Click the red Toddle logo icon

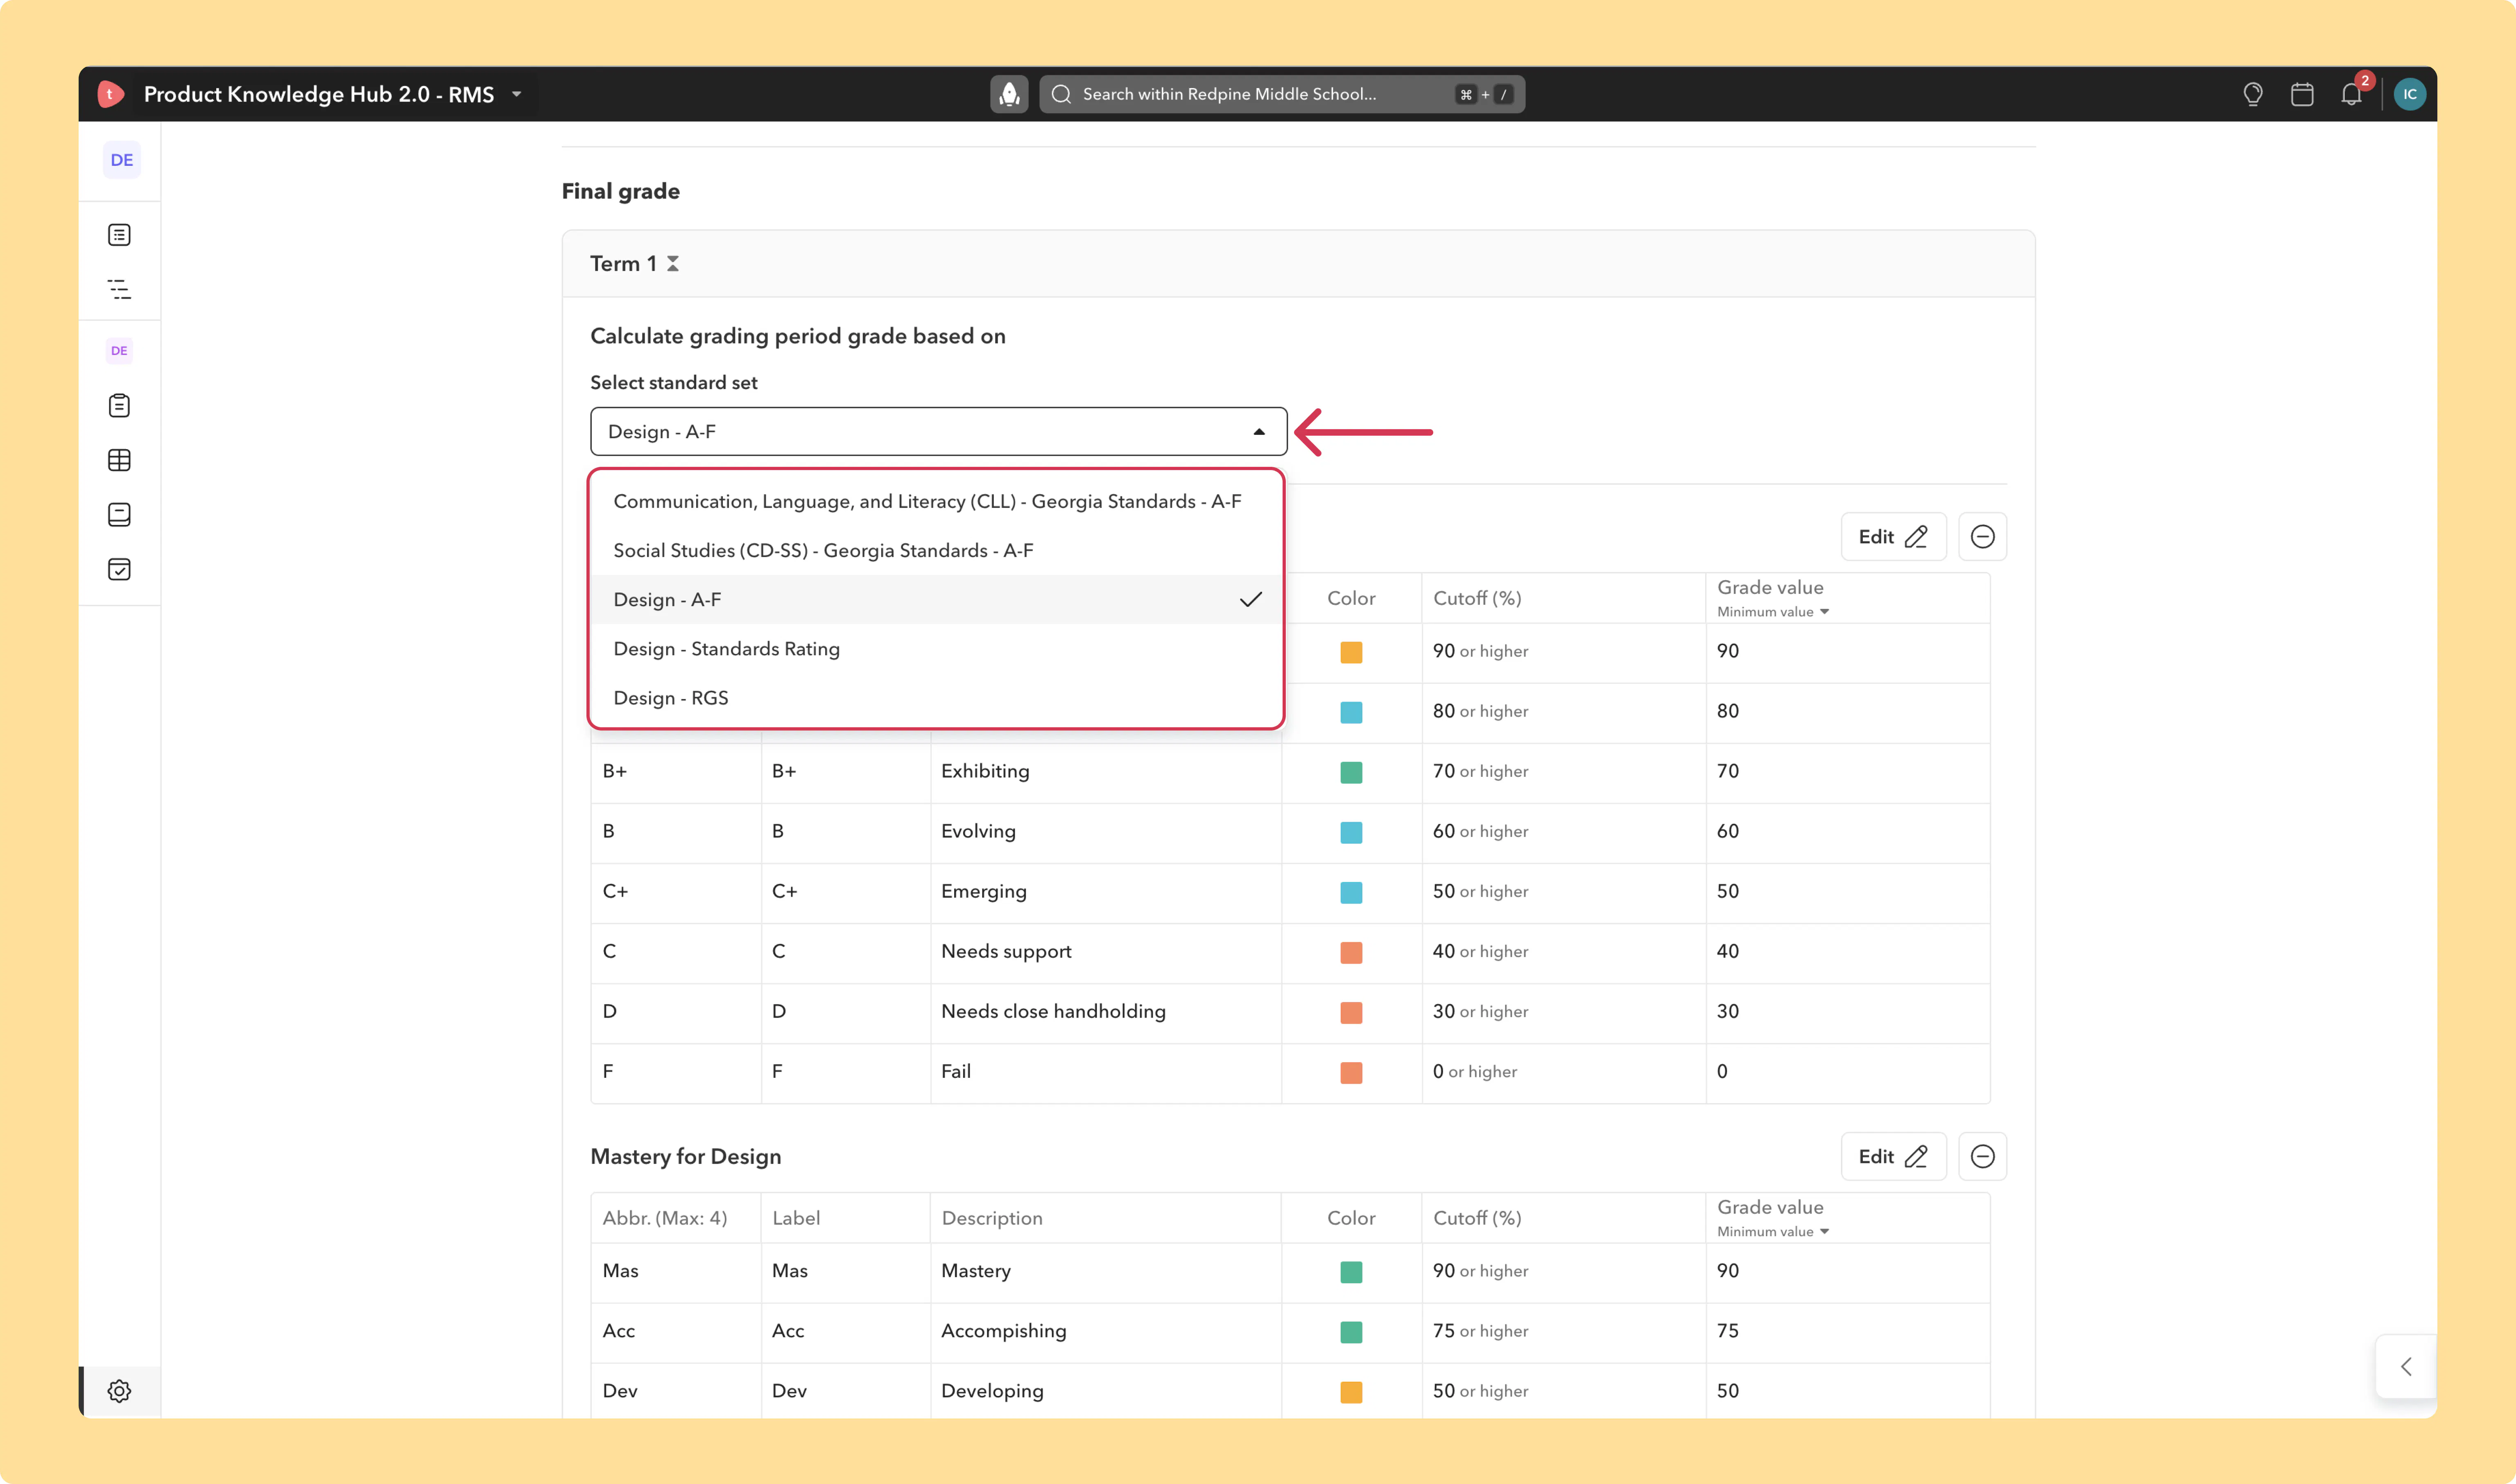(x=110, y=94)
